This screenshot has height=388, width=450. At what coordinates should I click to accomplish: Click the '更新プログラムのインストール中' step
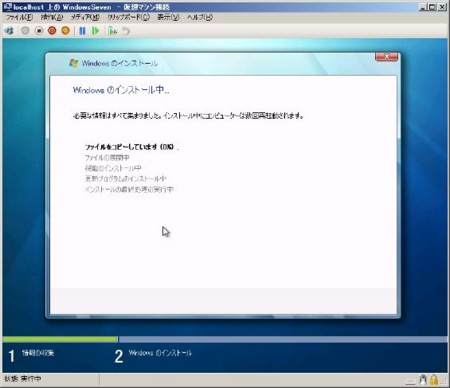[126, 179]
